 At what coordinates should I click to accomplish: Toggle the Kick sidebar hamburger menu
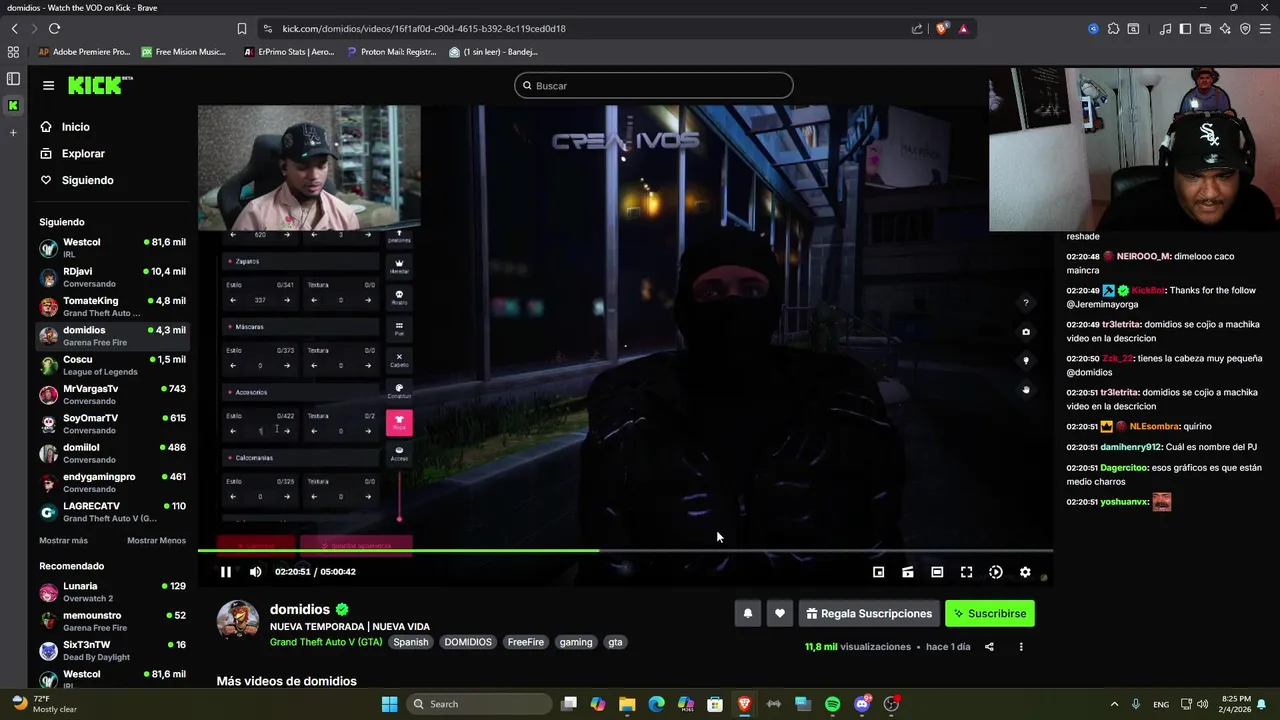click(48, 86)
